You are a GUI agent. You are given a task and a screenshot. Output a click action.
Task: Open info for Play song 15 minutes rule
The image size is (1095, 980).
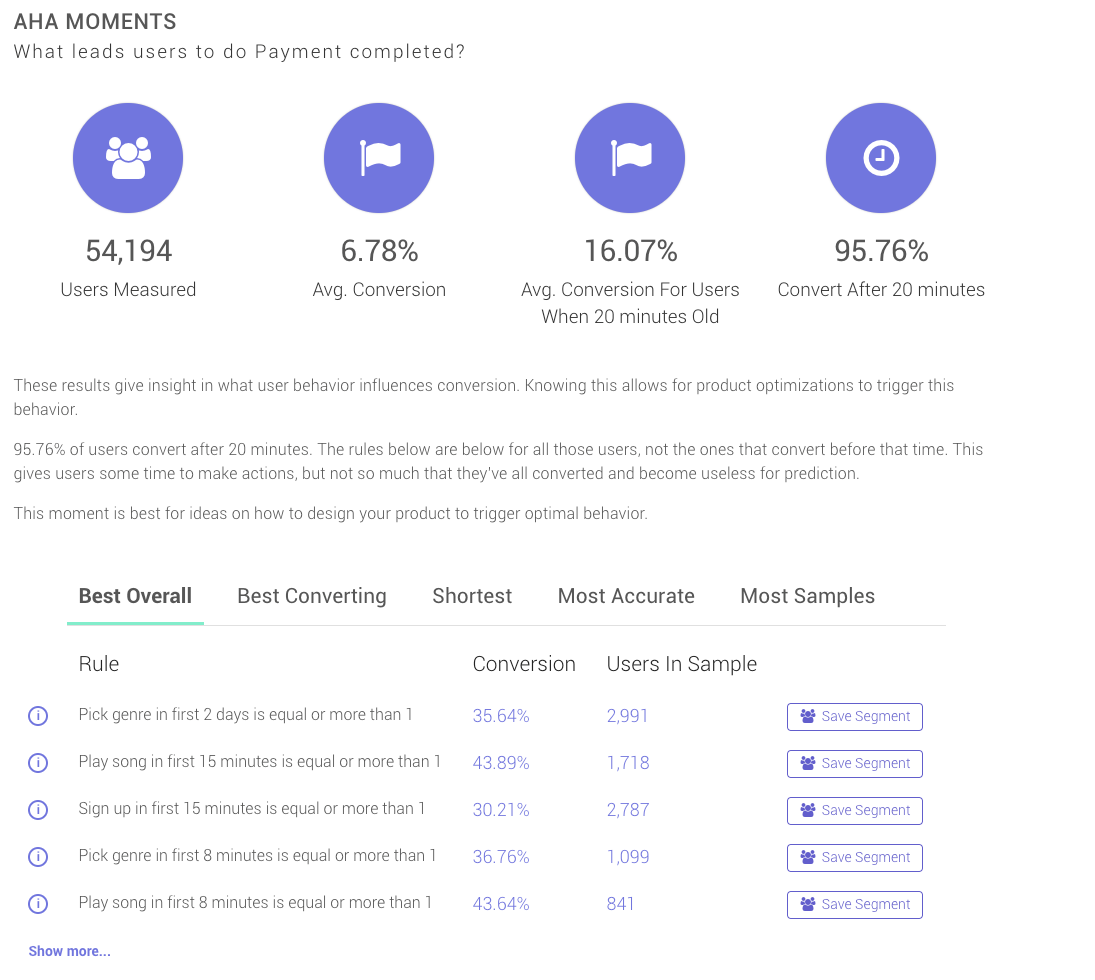(x=38, y=763)
